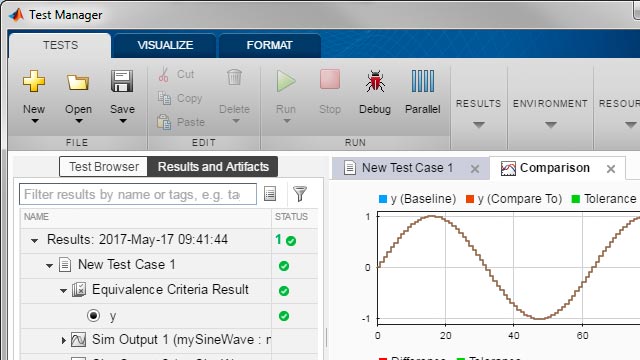The height and width of the screenshot is (360, 640).
Task: Click the filter results search field
Action: pyautogui.click(x=138, y=194)
